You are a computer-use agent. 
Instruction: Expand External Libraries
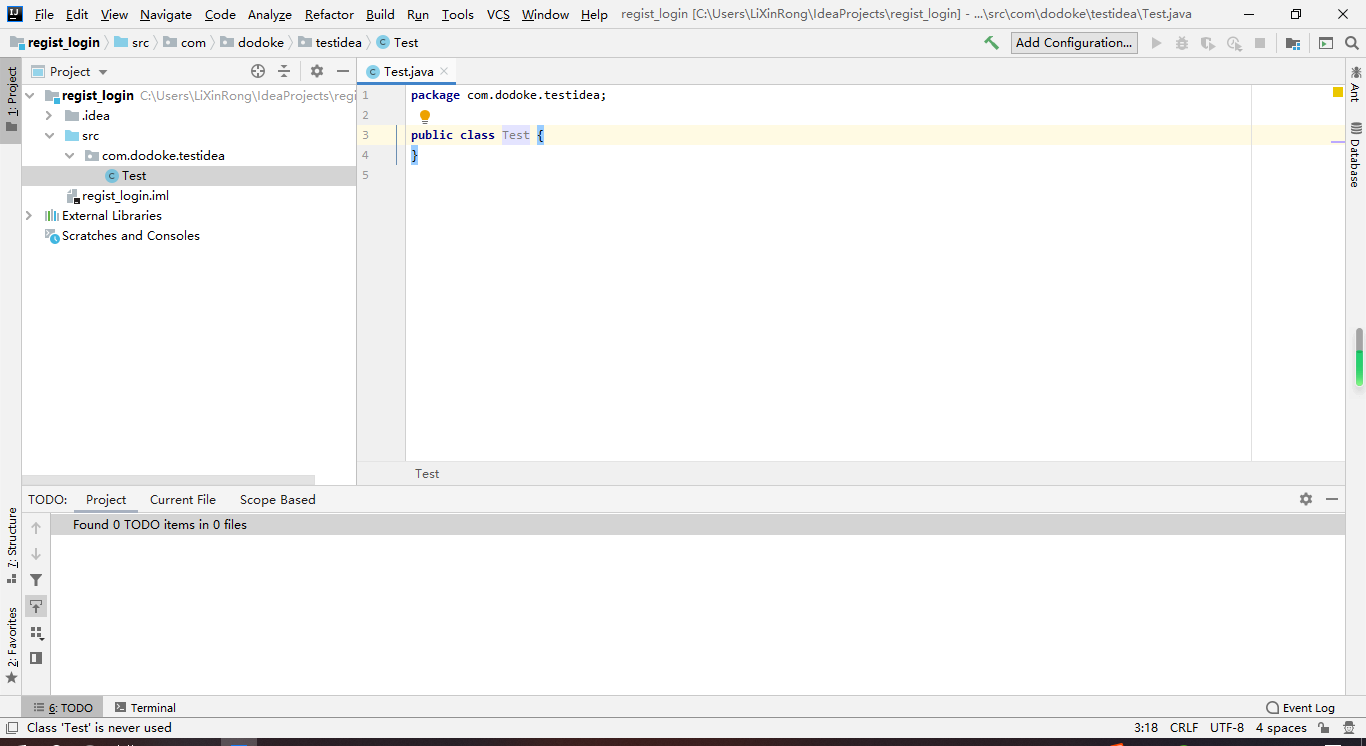28,215
